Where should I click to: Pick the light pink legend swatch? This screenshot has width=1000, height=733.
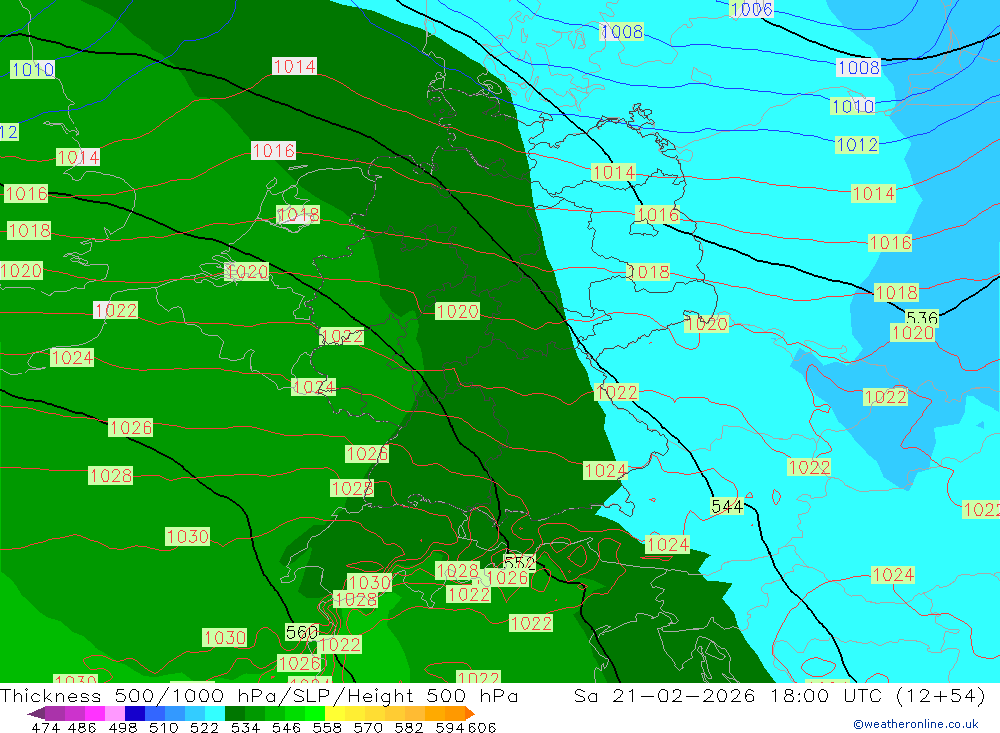[115, 713]
